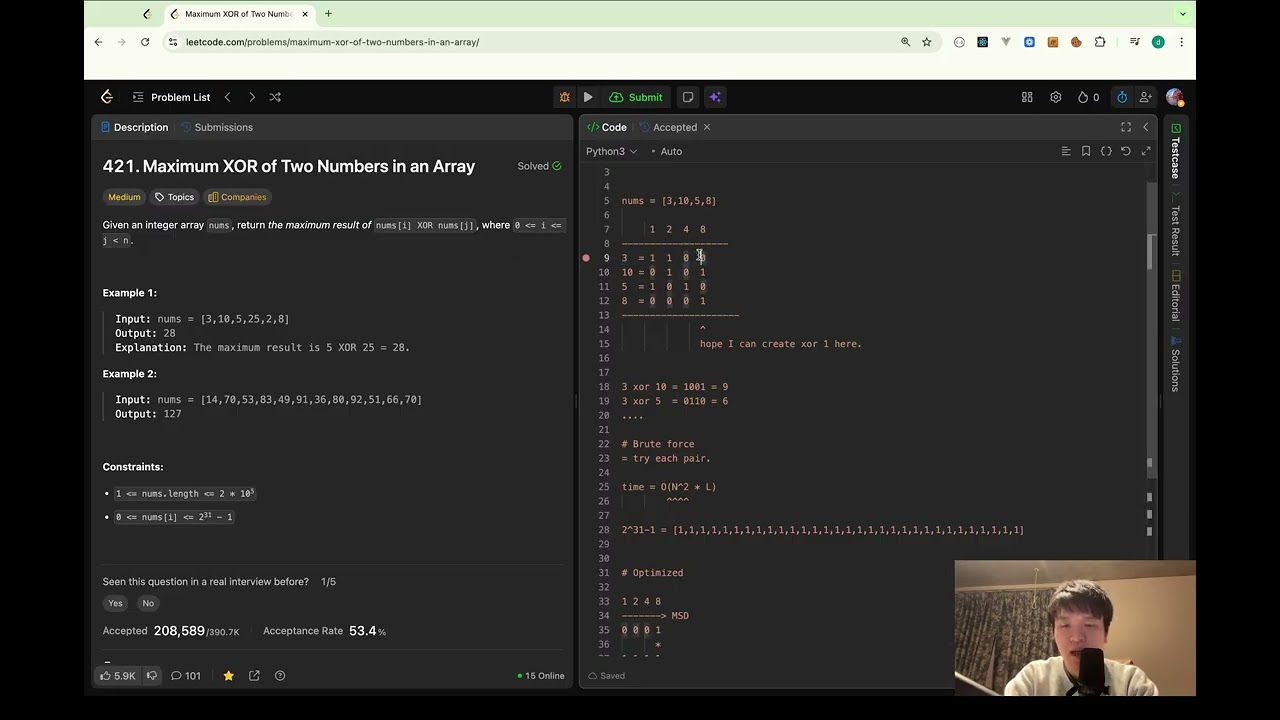
Task: Bookmark page with star icon
Action: coord(927,42)
